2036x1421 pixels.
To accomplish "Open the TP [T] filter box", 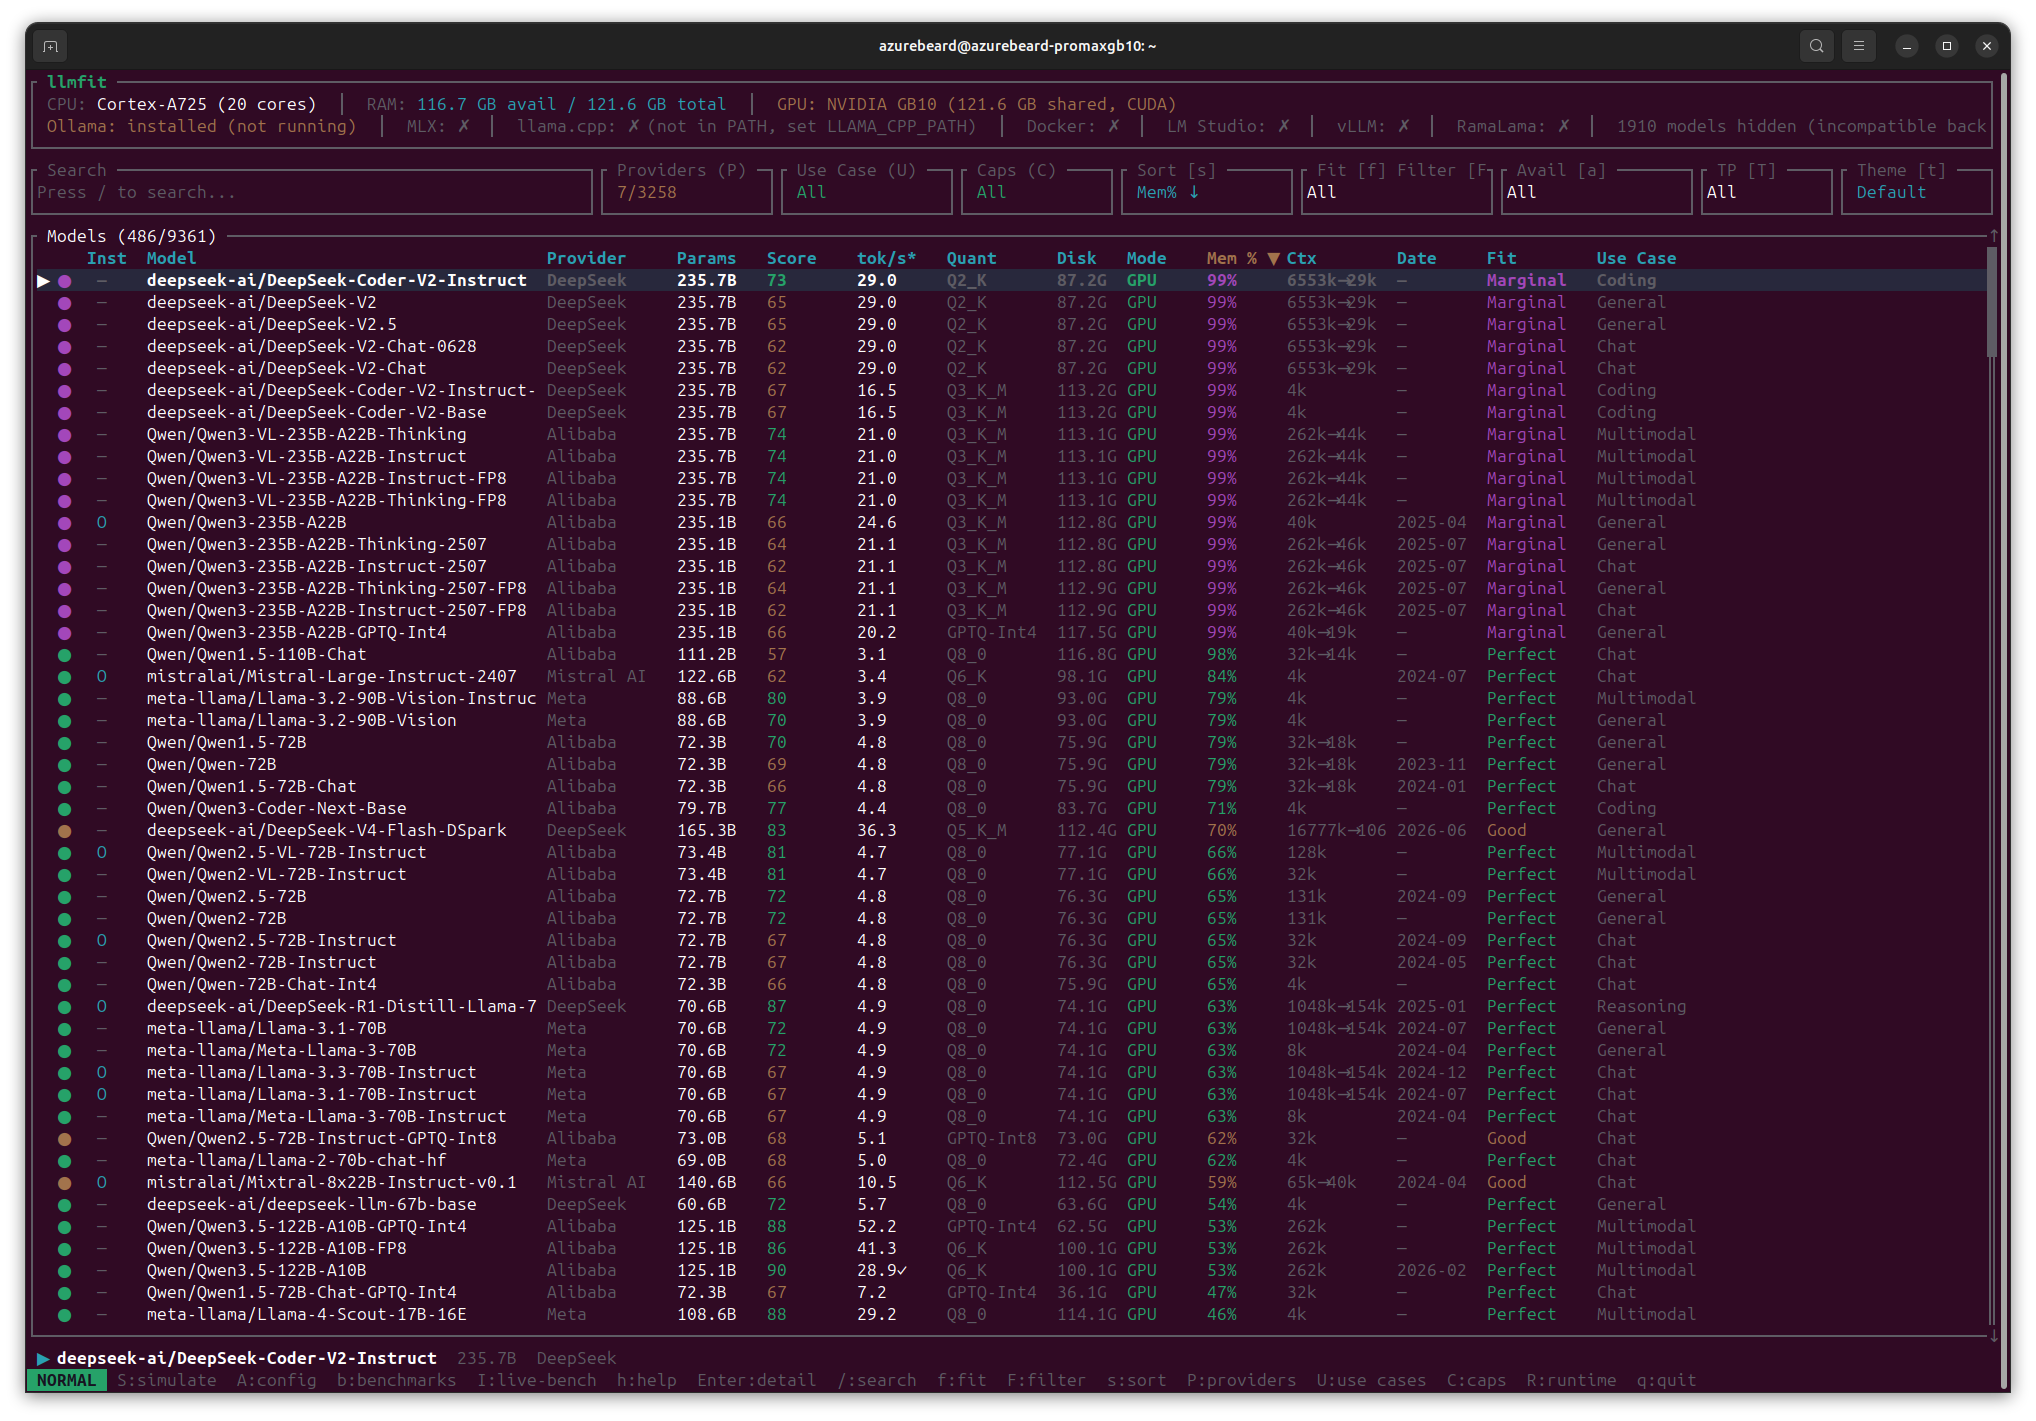I will point(1767,191).
